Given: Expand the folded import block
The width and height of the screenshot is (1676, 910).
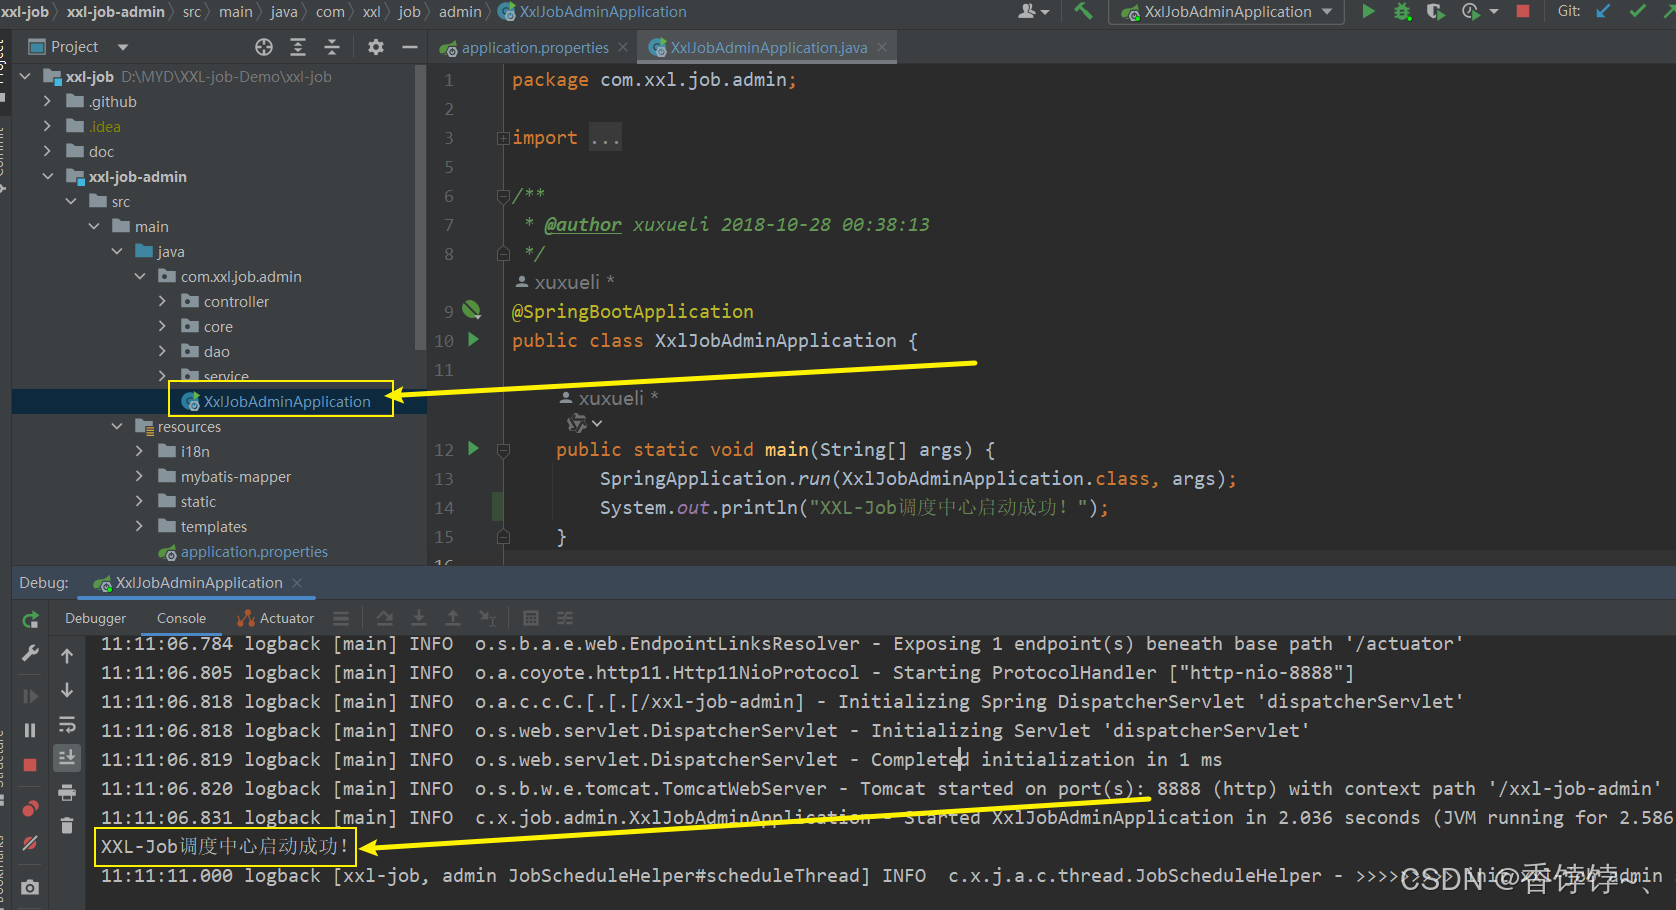Looking at the screenshot, I should tap(604, 138).
